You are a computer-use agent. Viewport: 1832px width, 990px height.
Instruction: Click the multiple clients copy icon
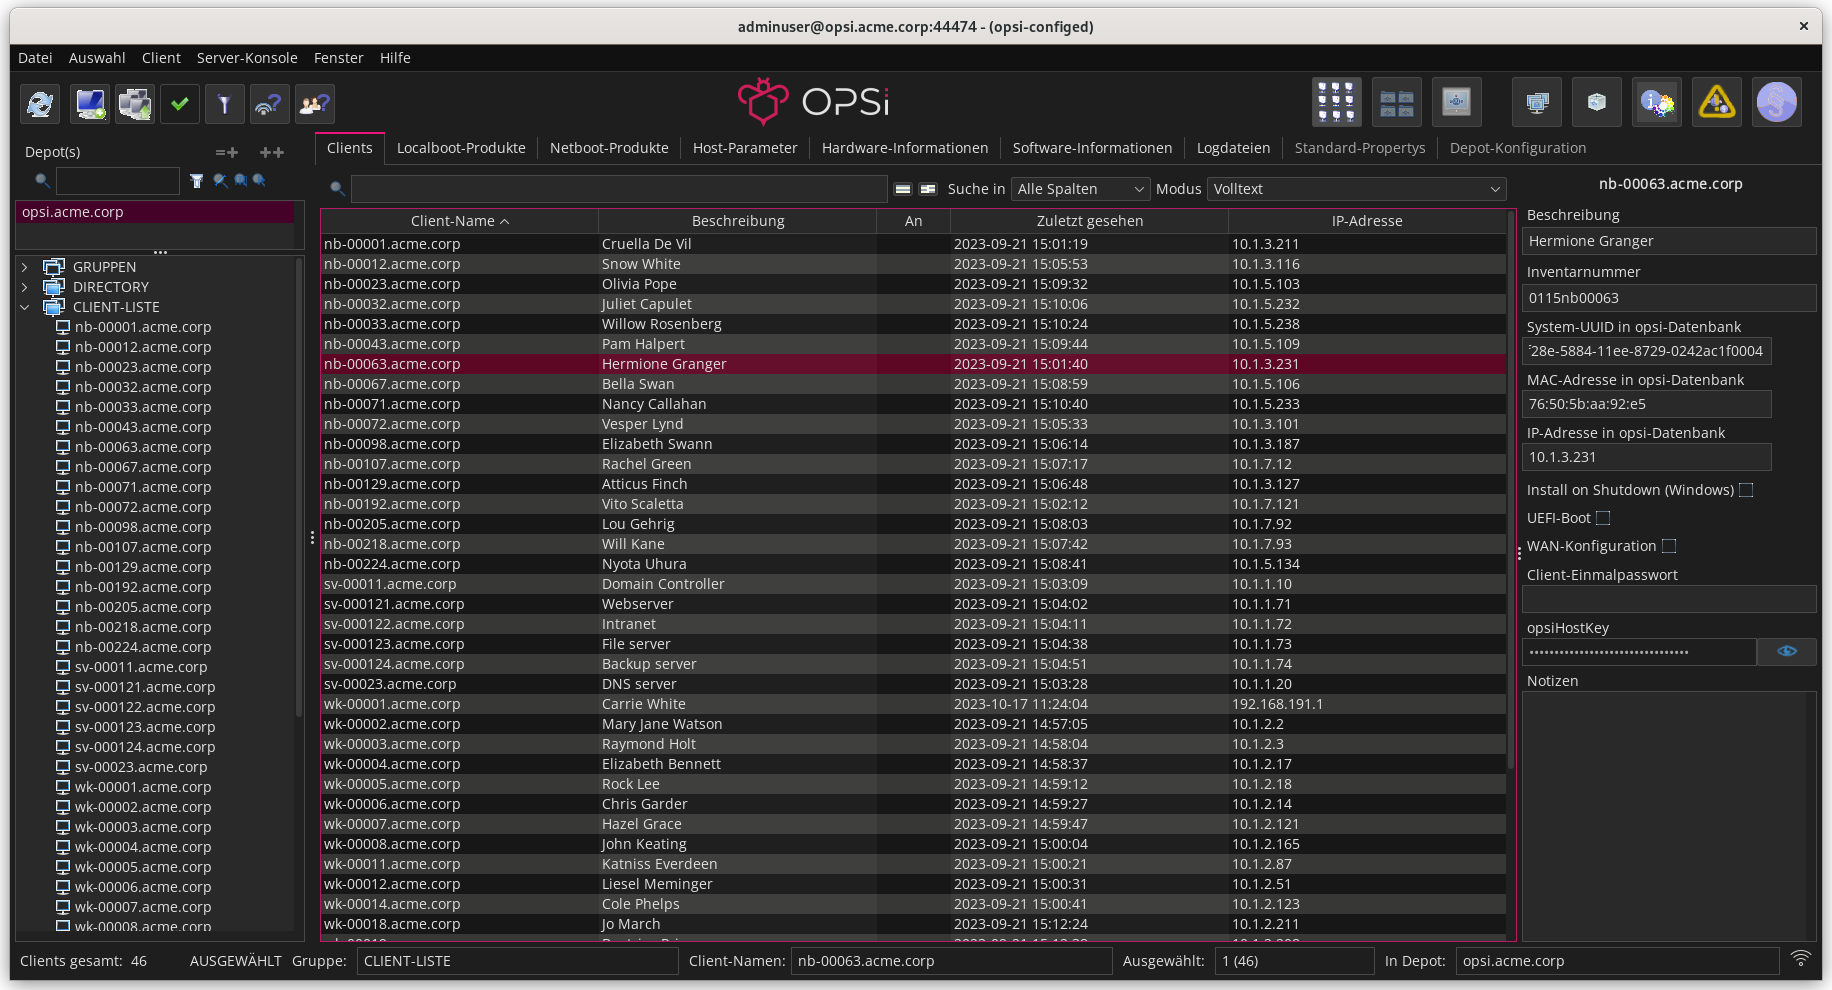(134, 103)
